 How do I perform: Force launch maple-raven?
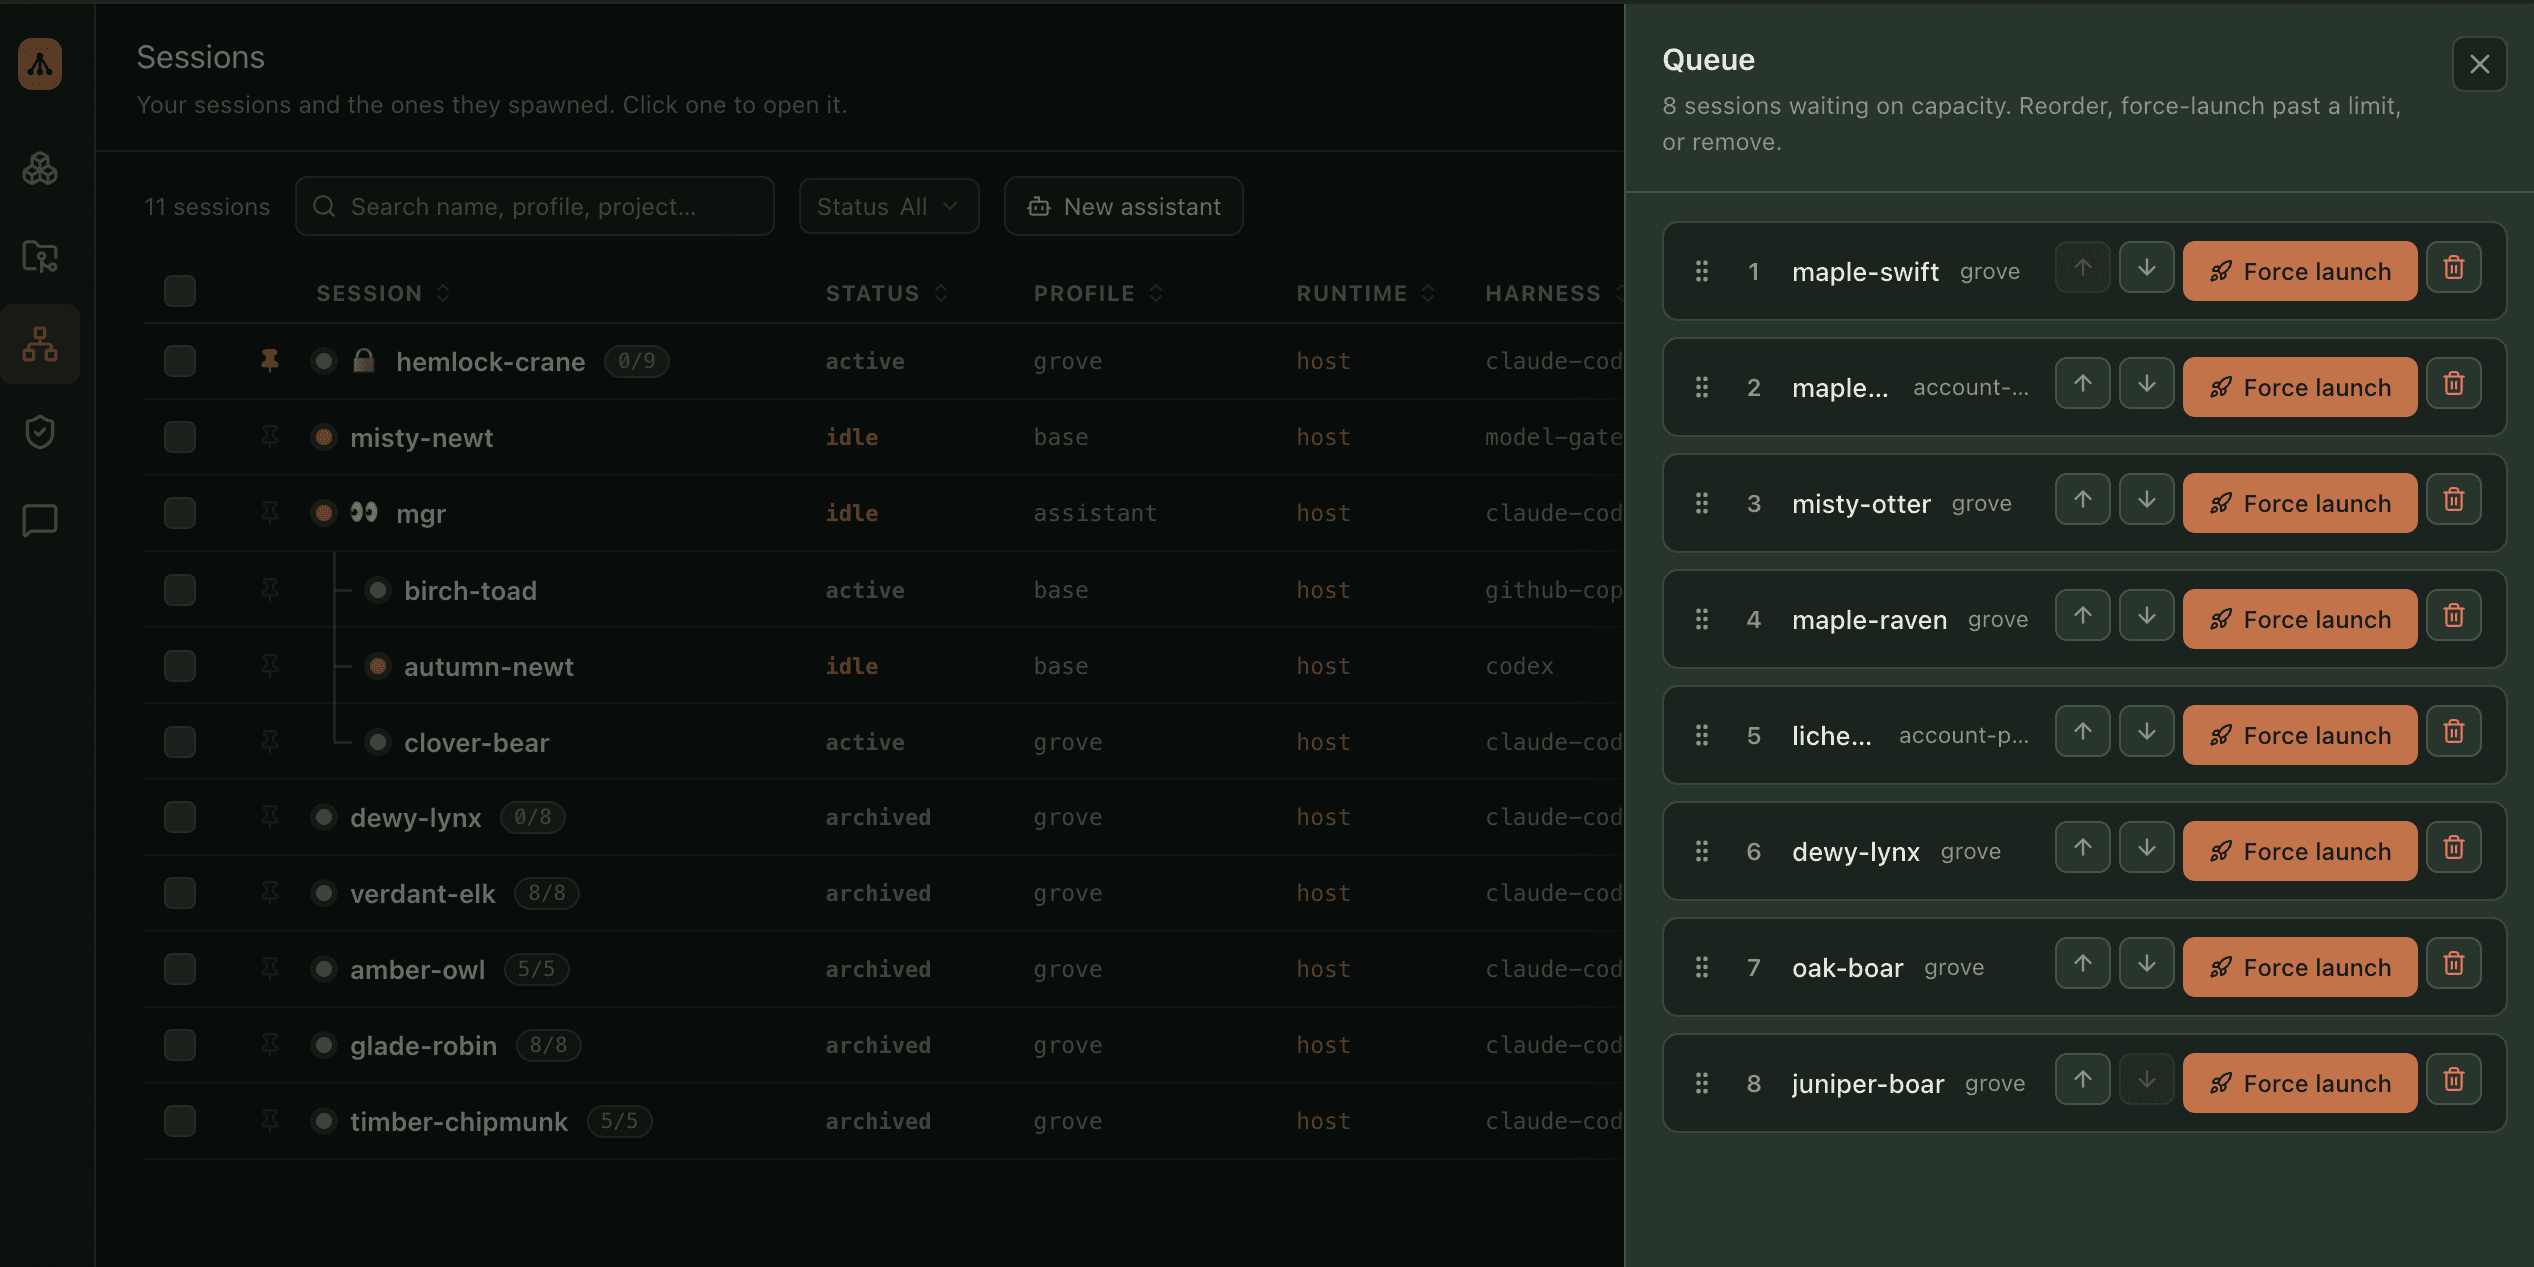click(2299, 619)
